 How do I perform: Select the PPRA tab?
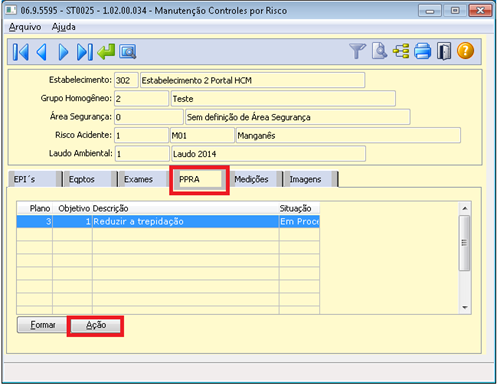[x=199, y=179]
